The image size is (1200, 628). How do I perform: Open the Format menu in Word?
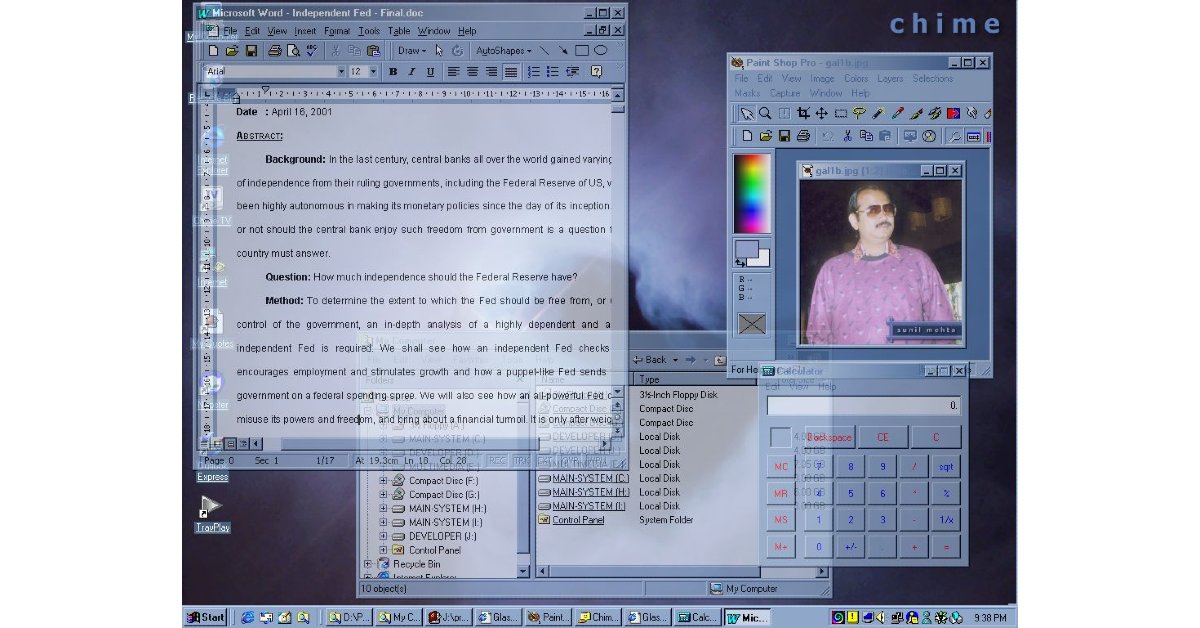[337, 31]
